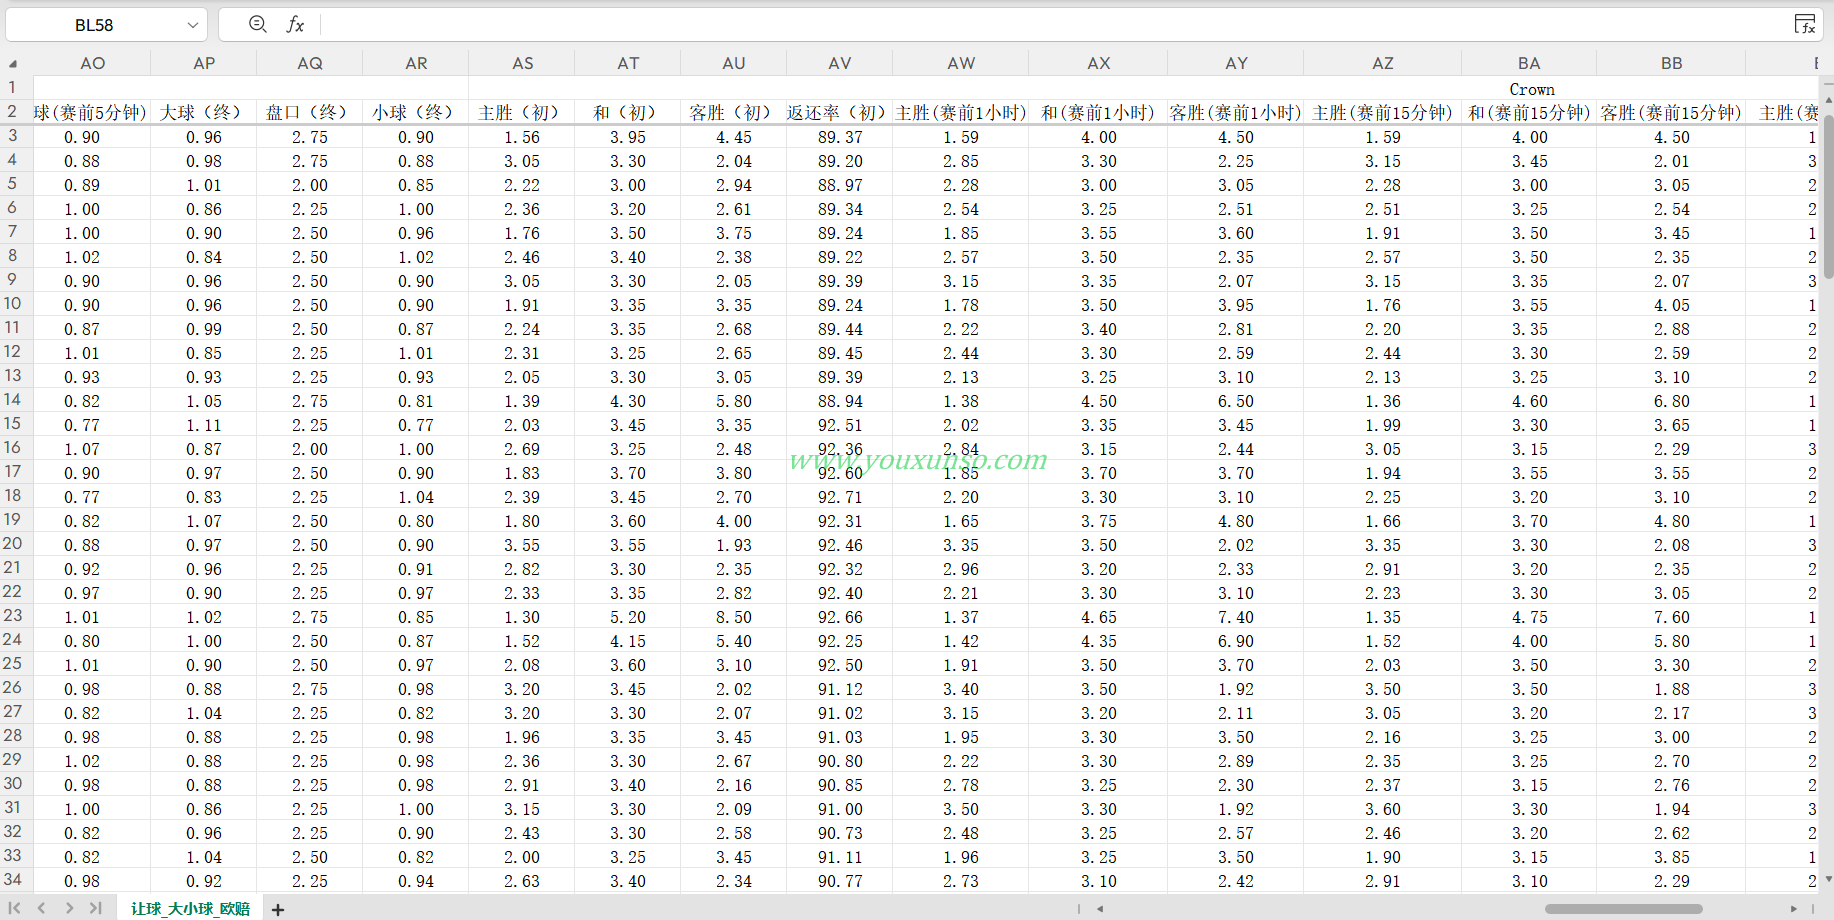Select column AW header
Screen dimensions: 1834x920
pyautogui.click(x=961, y=63)
